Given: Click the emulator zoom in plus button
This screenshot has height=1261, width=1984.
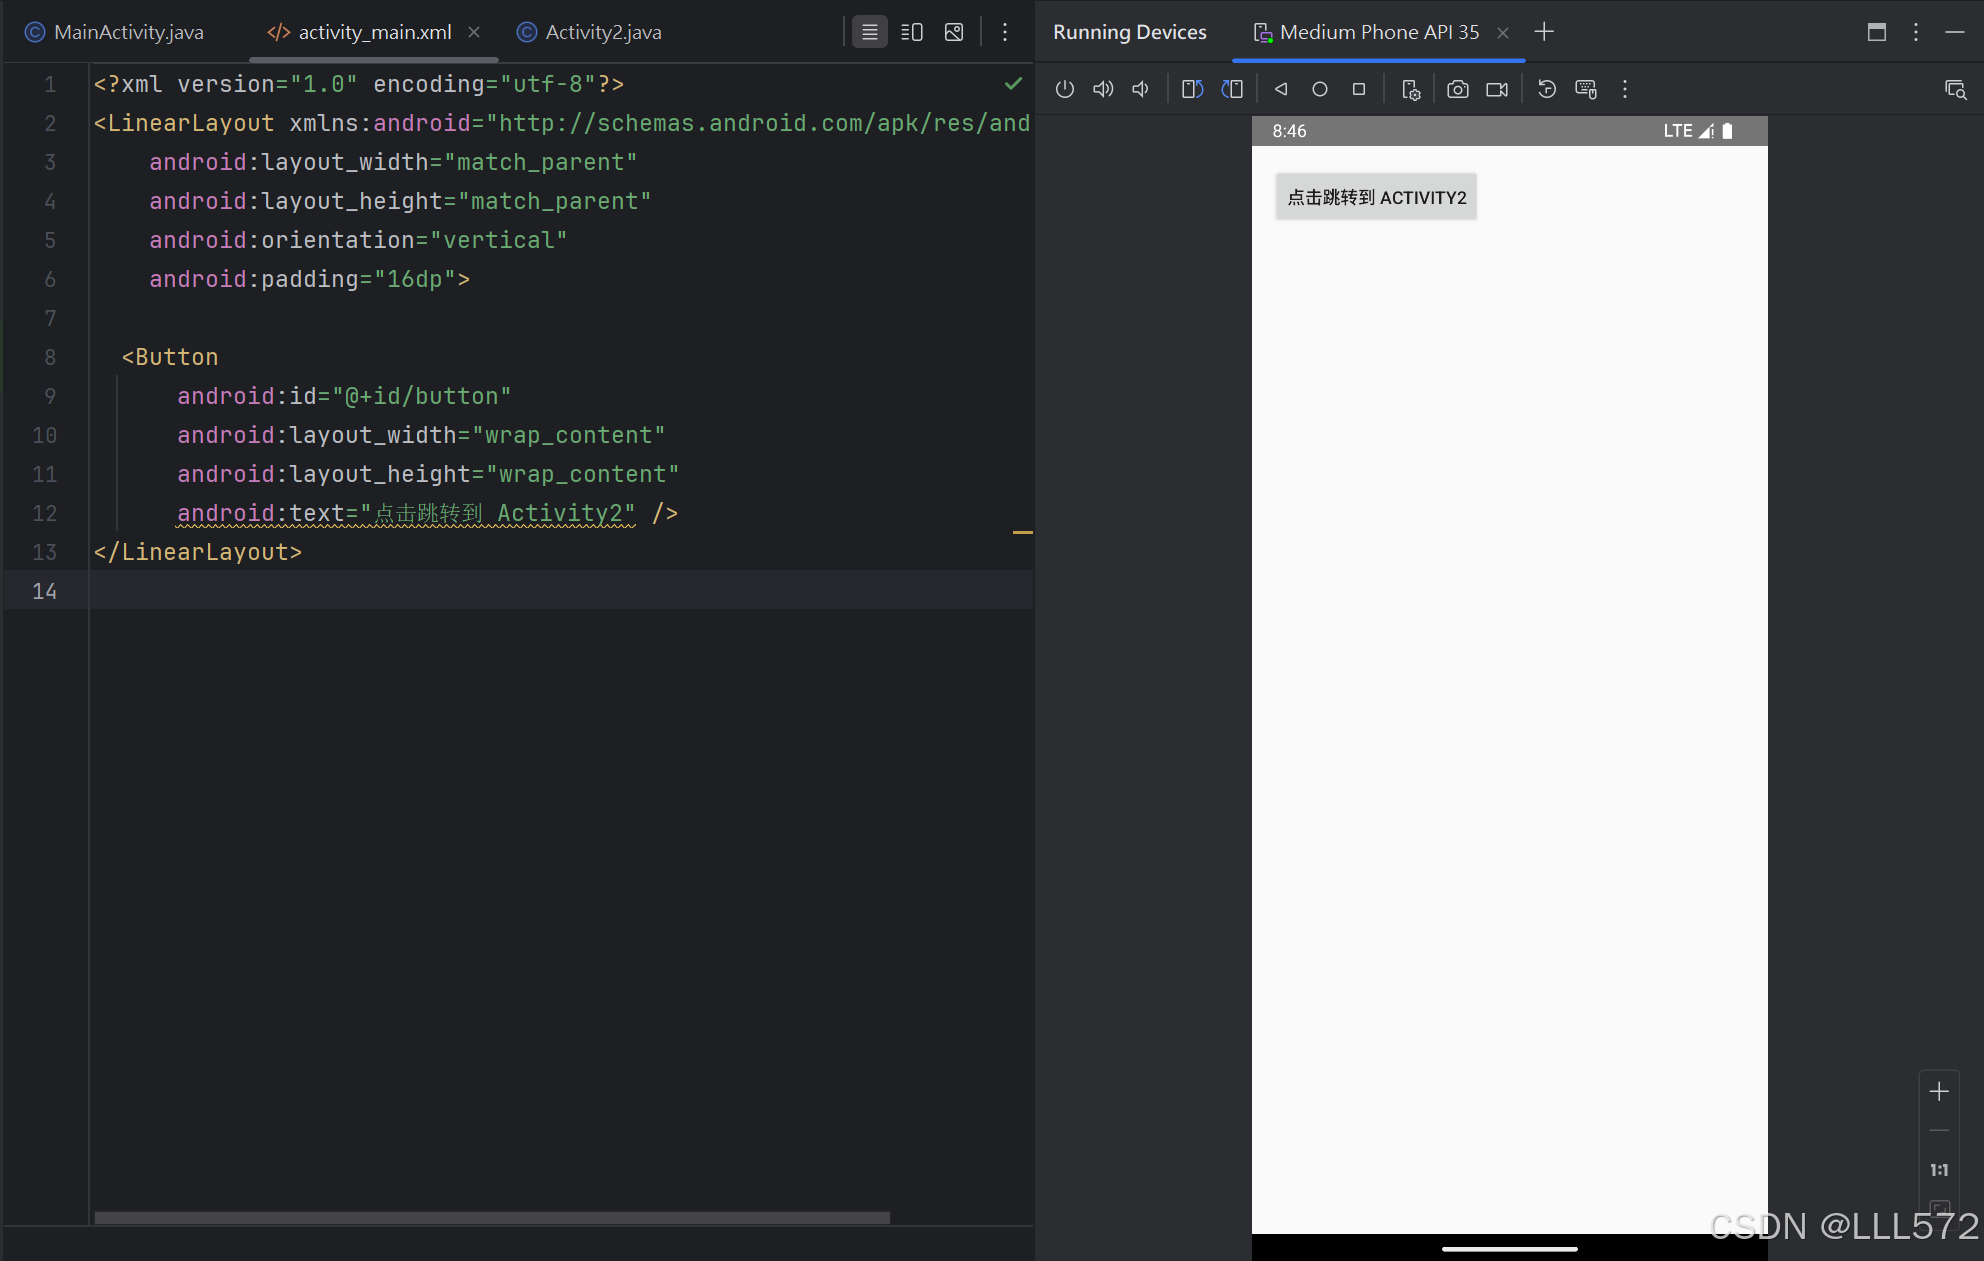Looking at the screenshot, I should point(1939,1092).
